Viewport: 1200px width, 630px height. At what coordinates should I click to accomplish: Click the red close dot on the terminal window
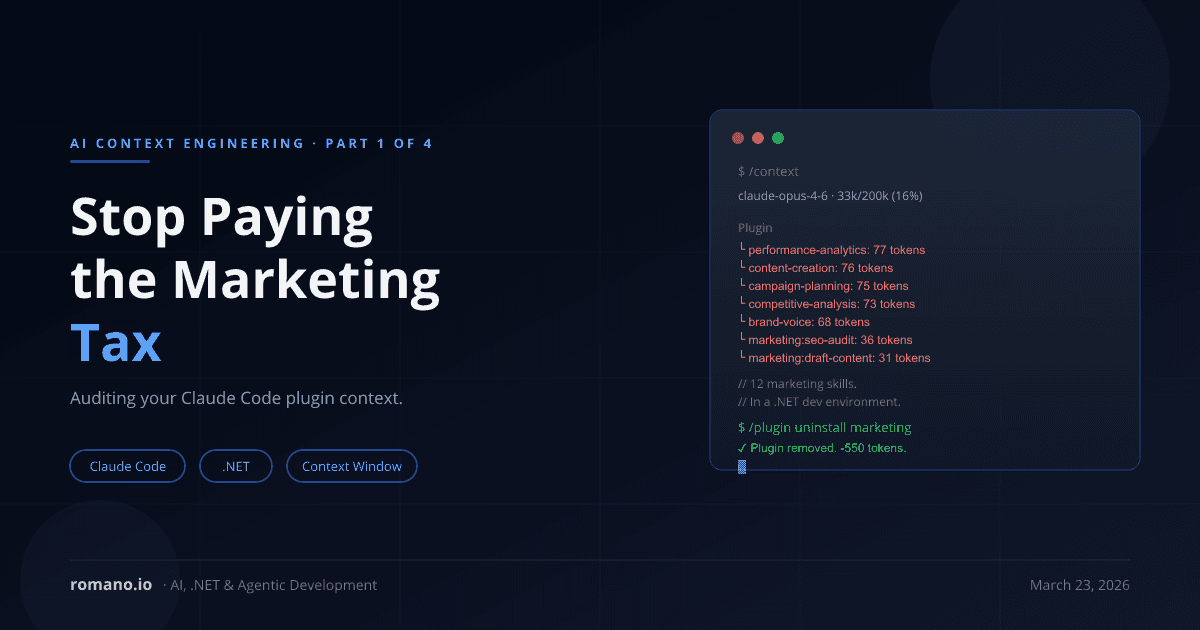tap(738, 138)
